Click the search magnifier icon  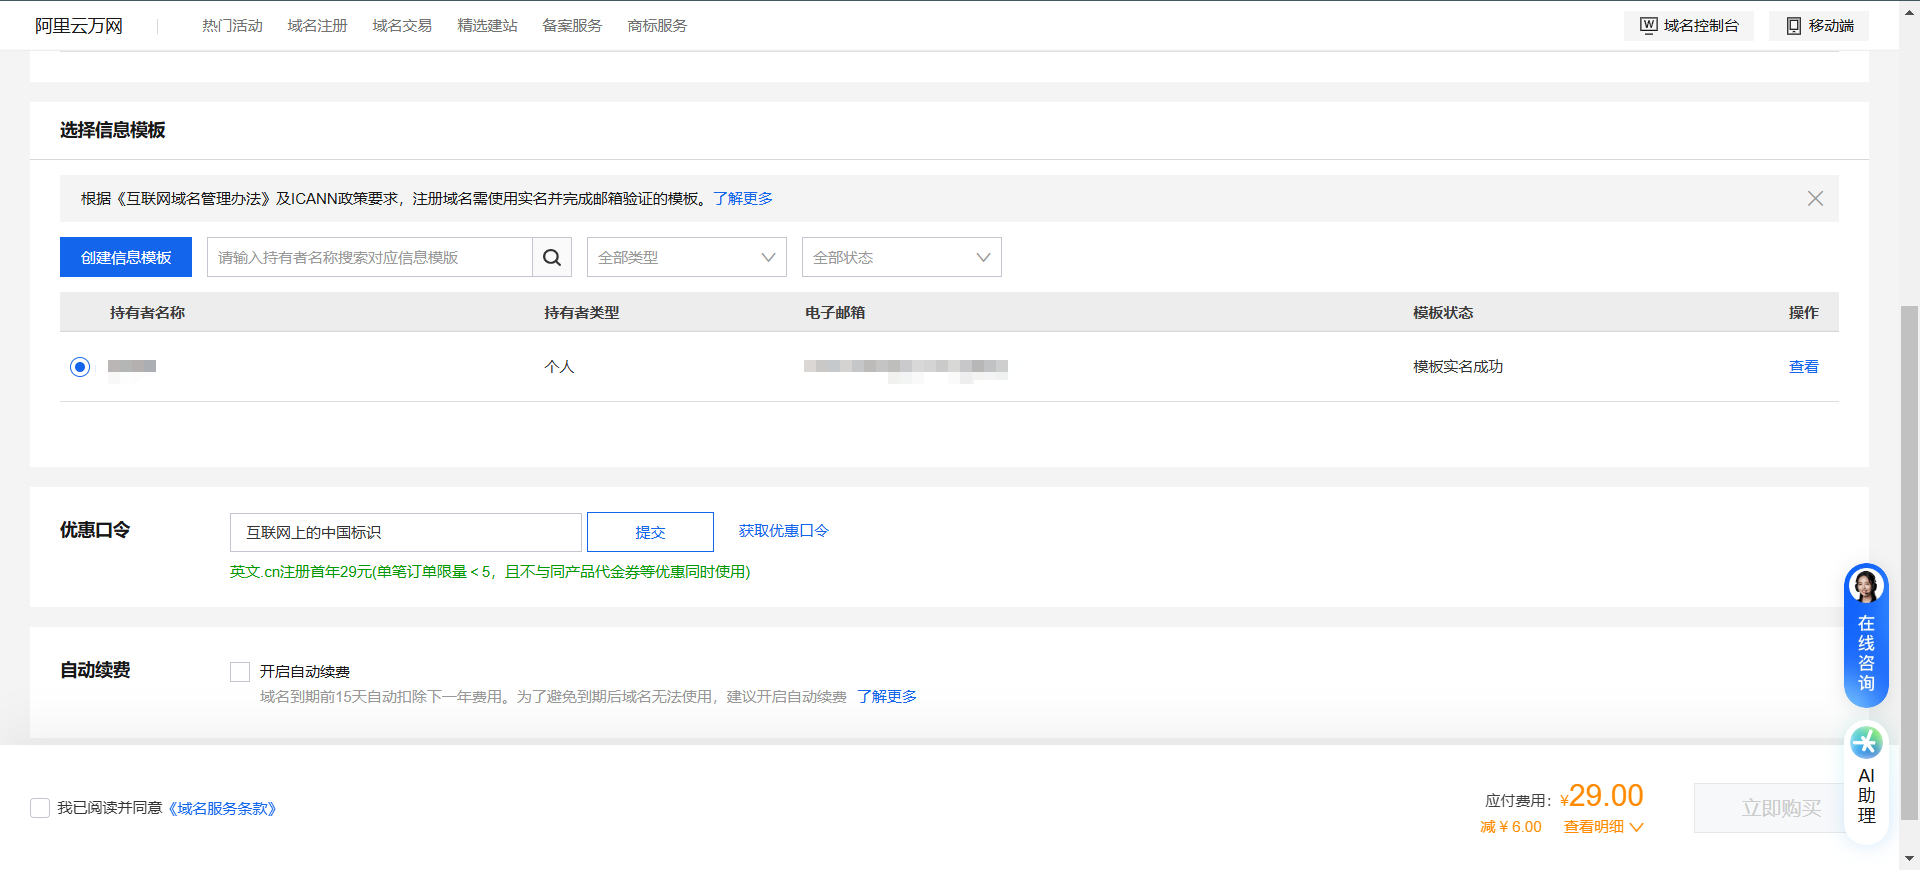click(551, 258)
